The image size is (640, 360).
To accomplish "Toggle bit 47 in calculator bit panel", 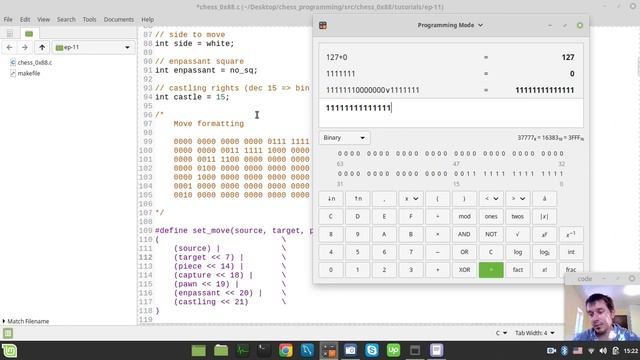I will point(456,154).
